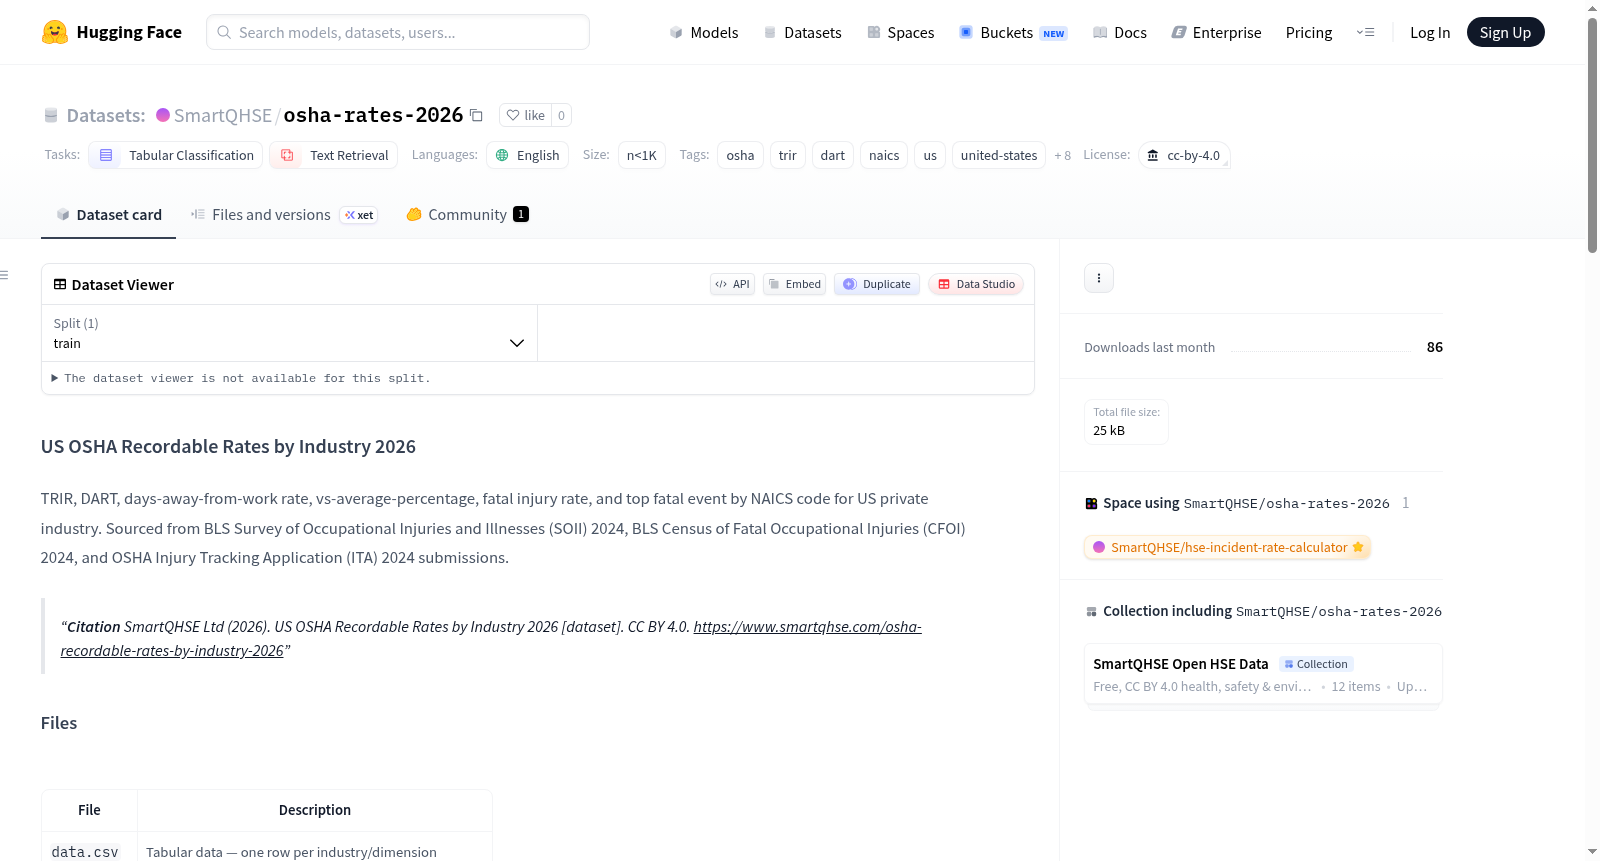1600x861 pixels.
Task: Show the +8 more tags
Action: tap(1062, 155)
